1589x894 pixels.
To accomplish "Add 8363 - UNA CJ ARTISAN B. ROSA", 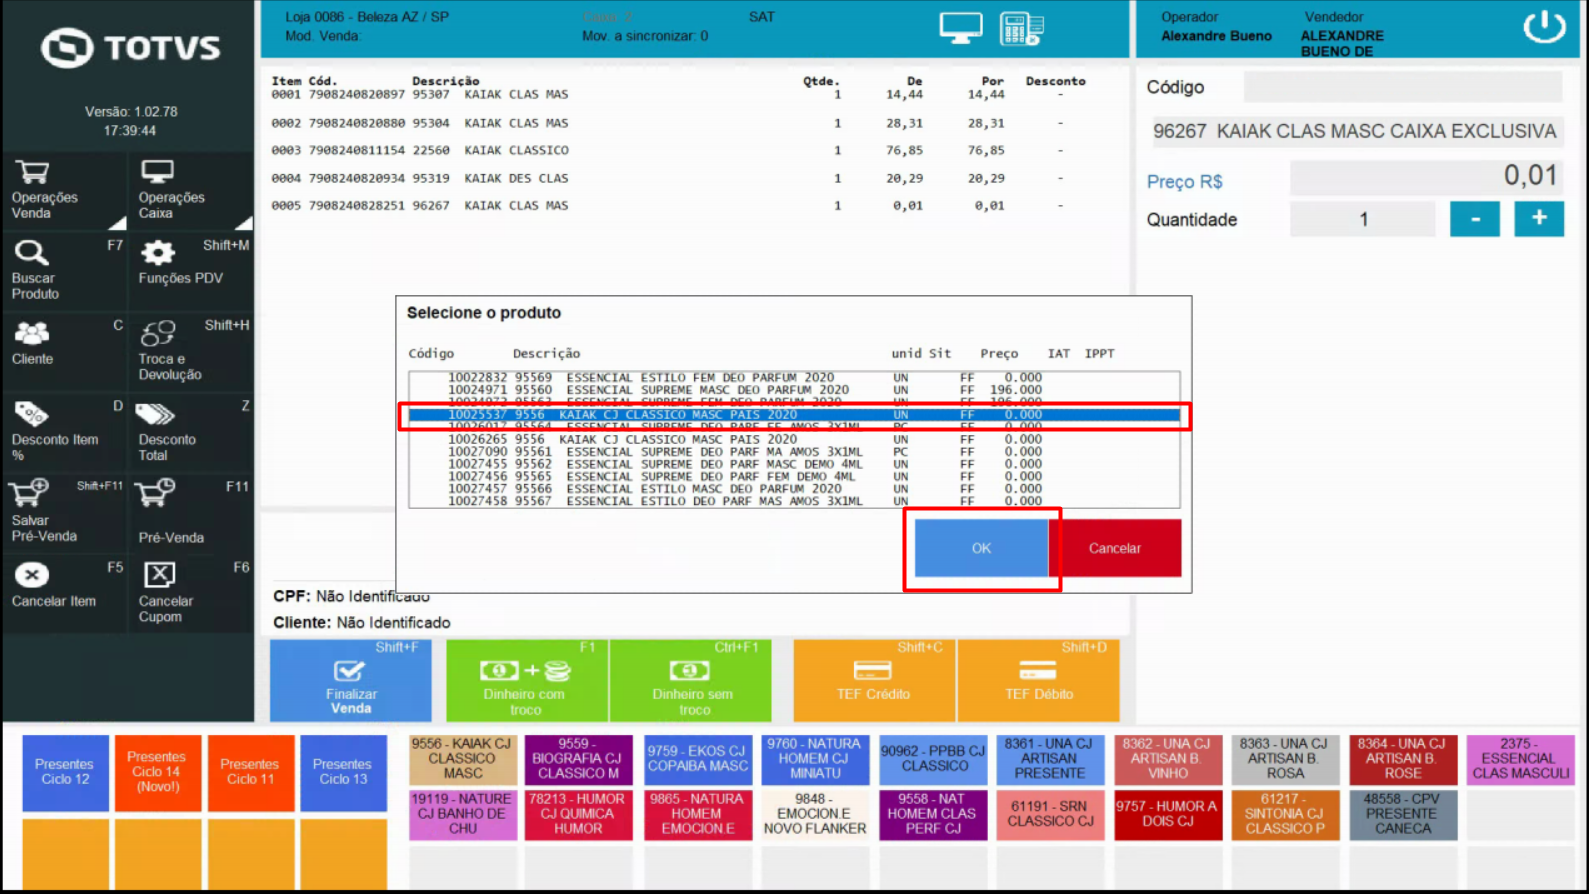I will pyautogui.click(x=1285, y=759).
